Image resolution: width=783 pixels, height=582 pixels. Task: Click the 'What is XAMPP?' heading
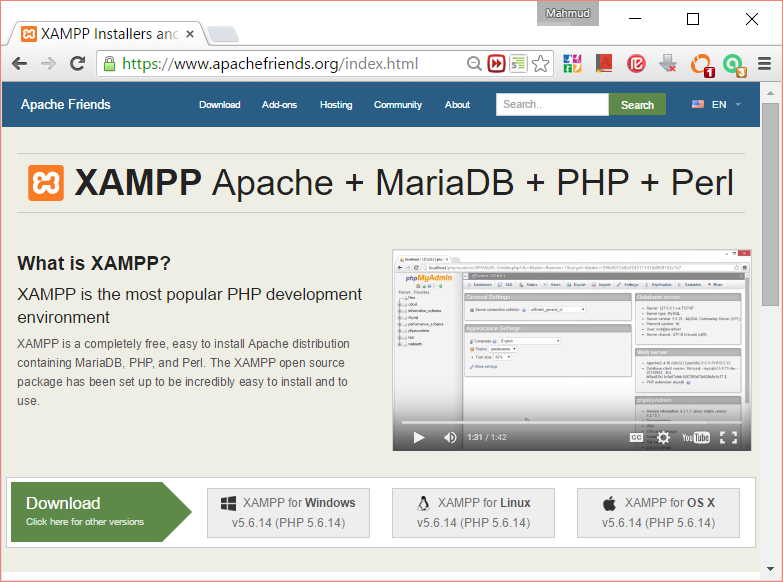94,263
